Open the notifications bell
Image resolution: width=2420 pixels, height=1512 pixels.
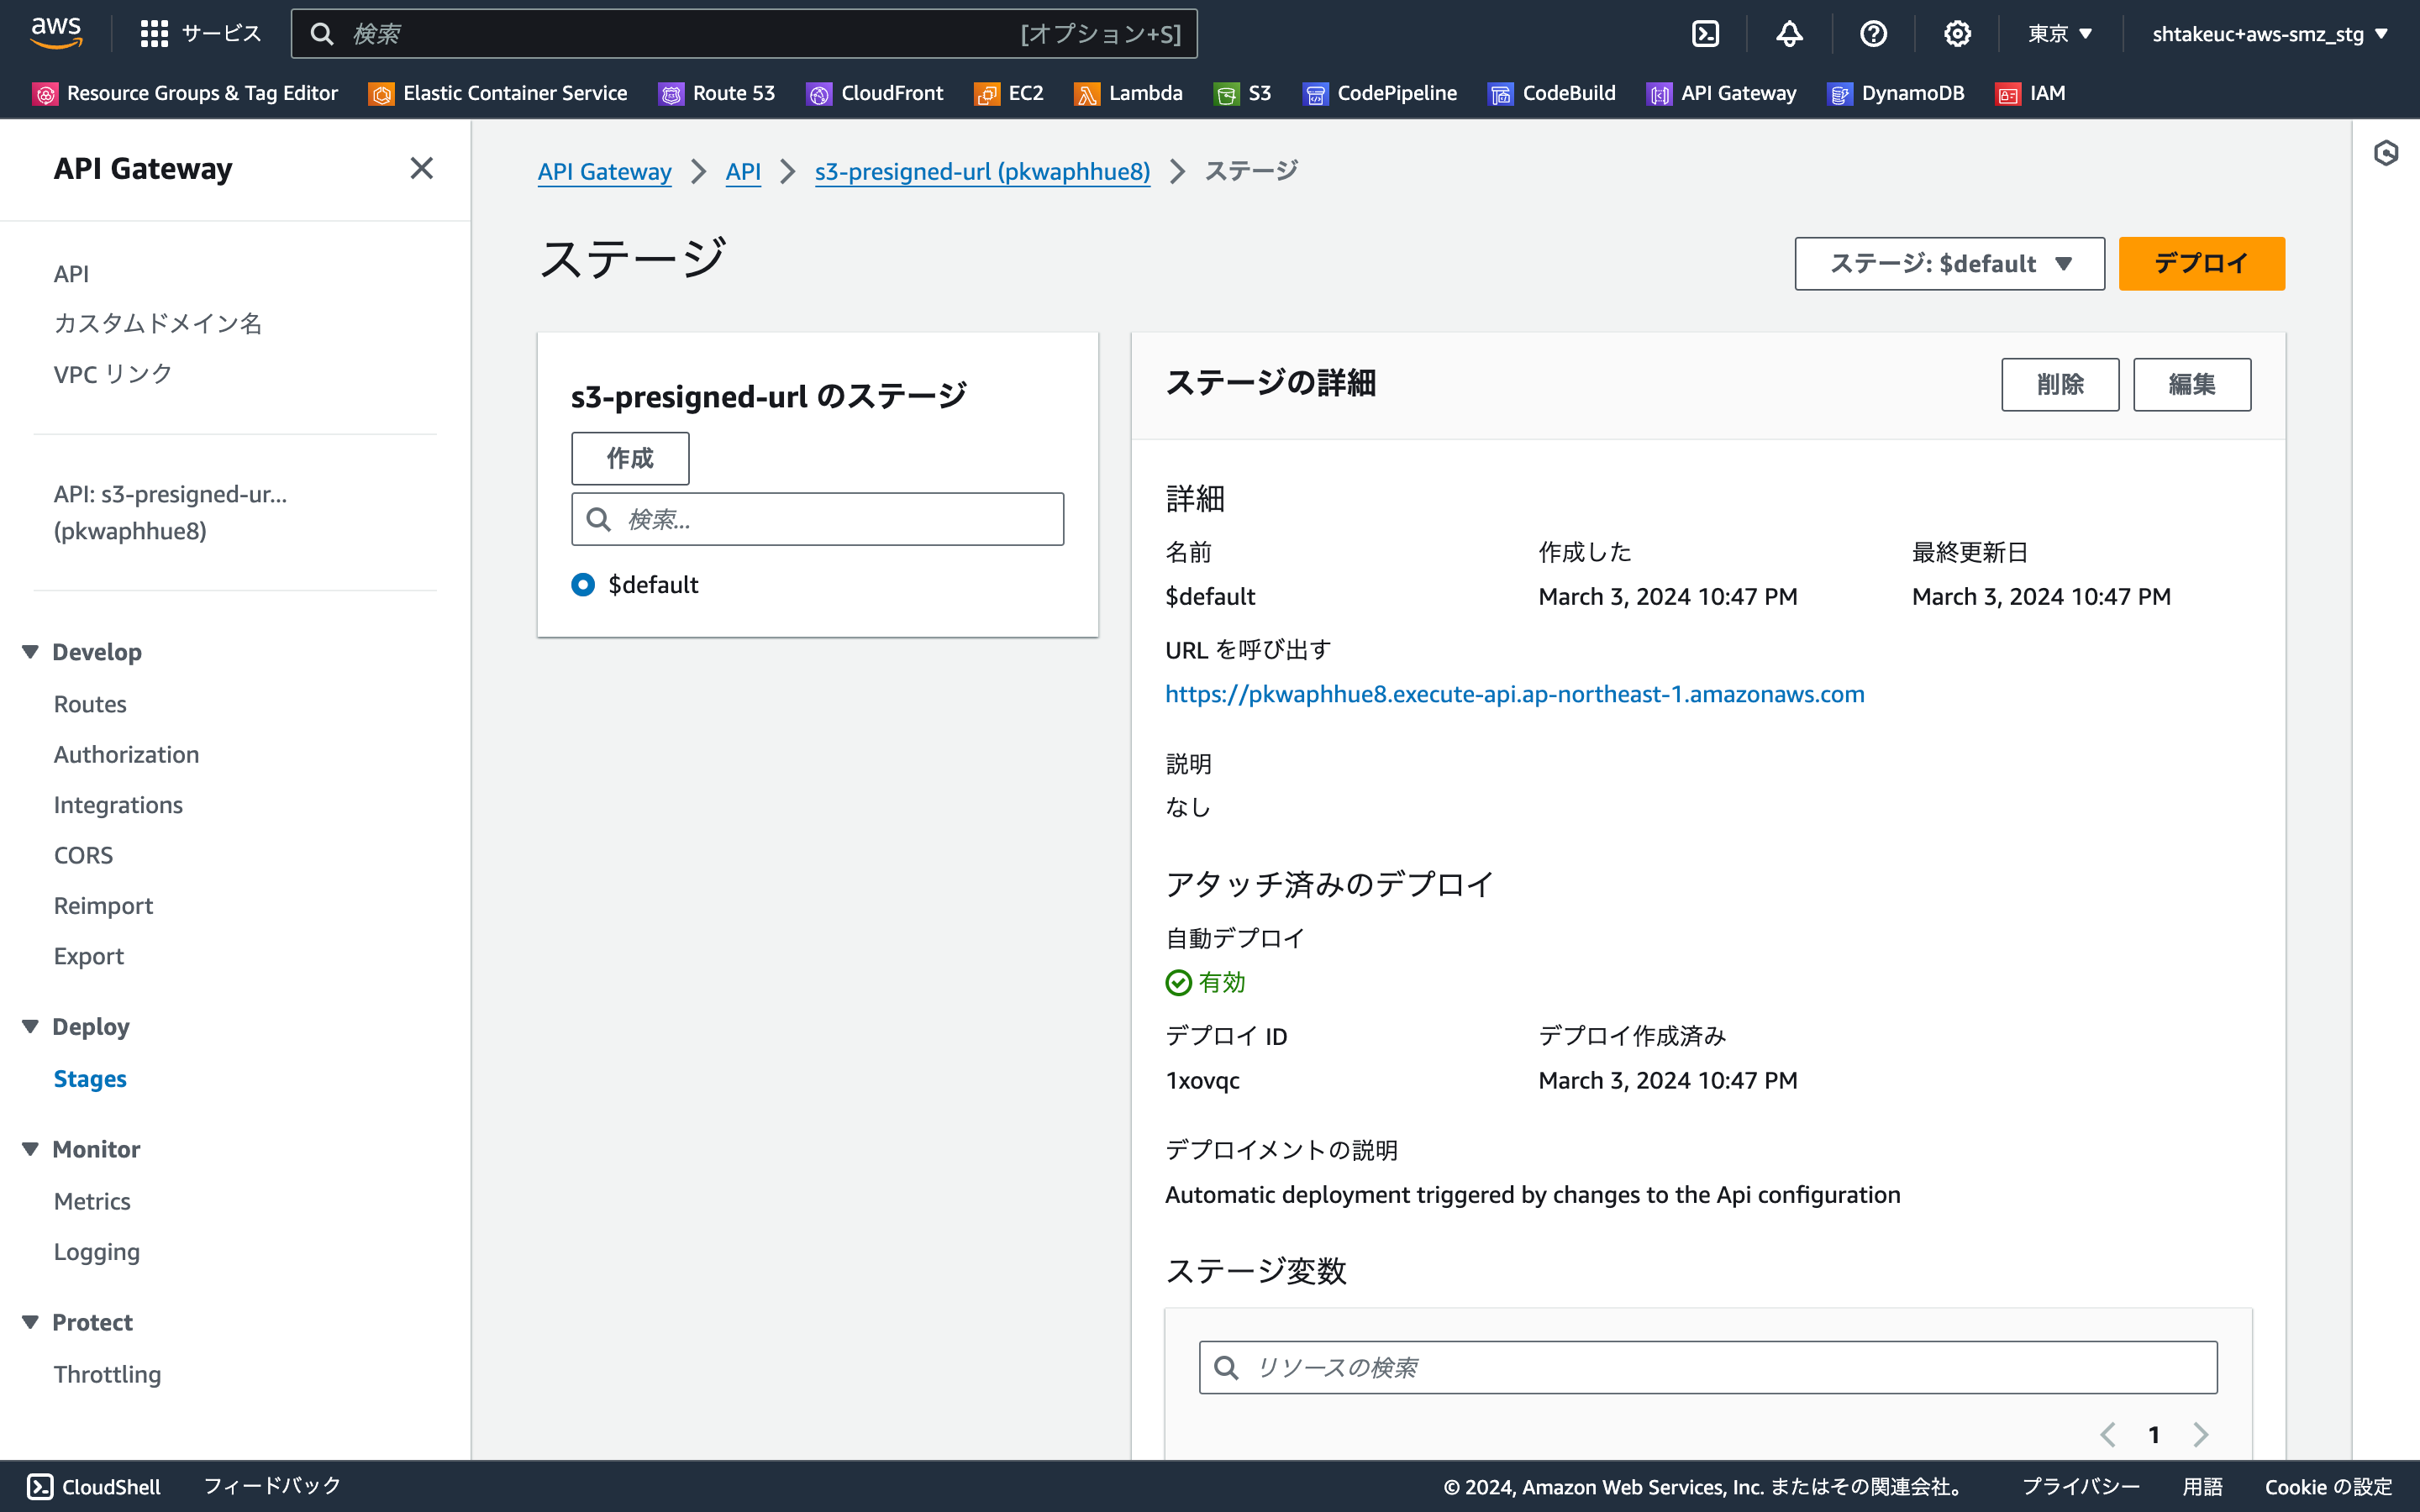tap(1789, 33)
